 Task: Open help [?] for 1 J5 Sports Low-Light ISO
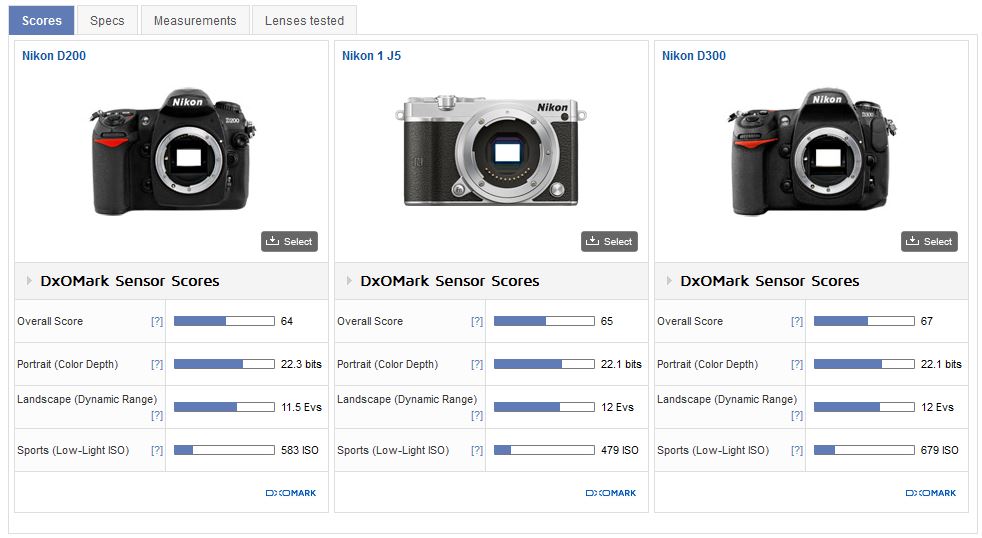477,450
